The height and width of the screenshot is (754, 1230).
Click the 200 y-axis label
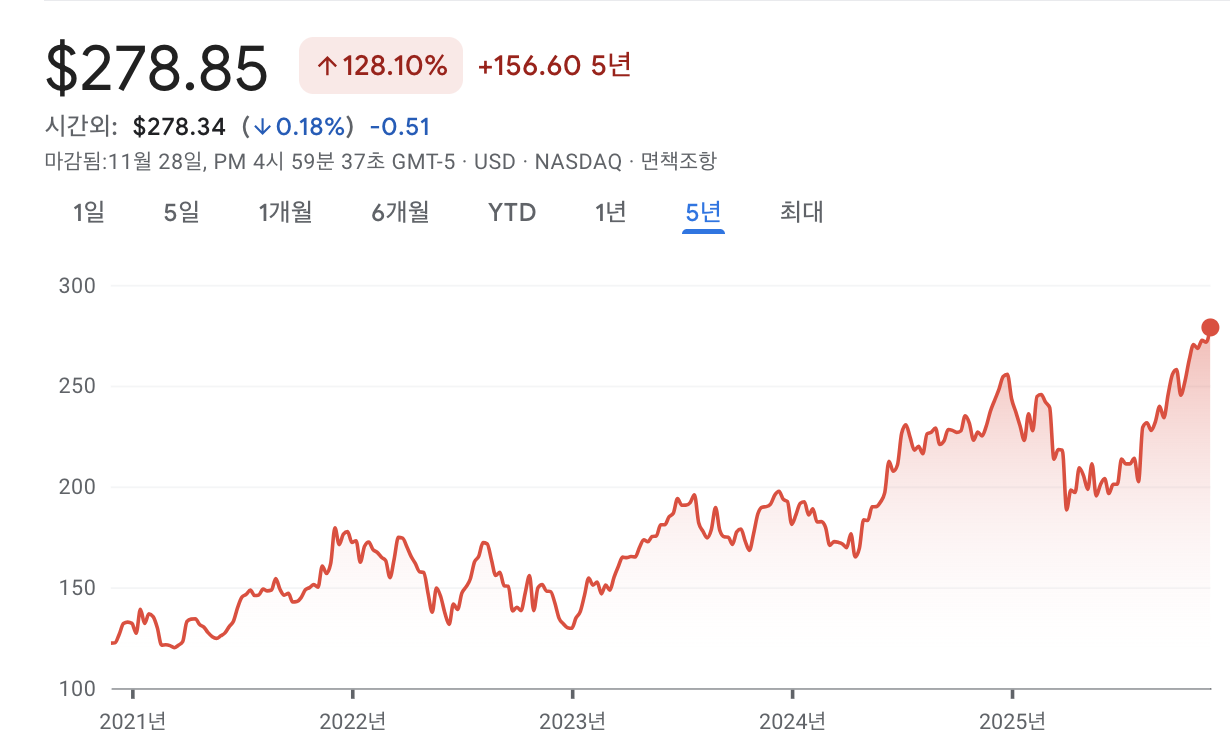tap(78, 487)
